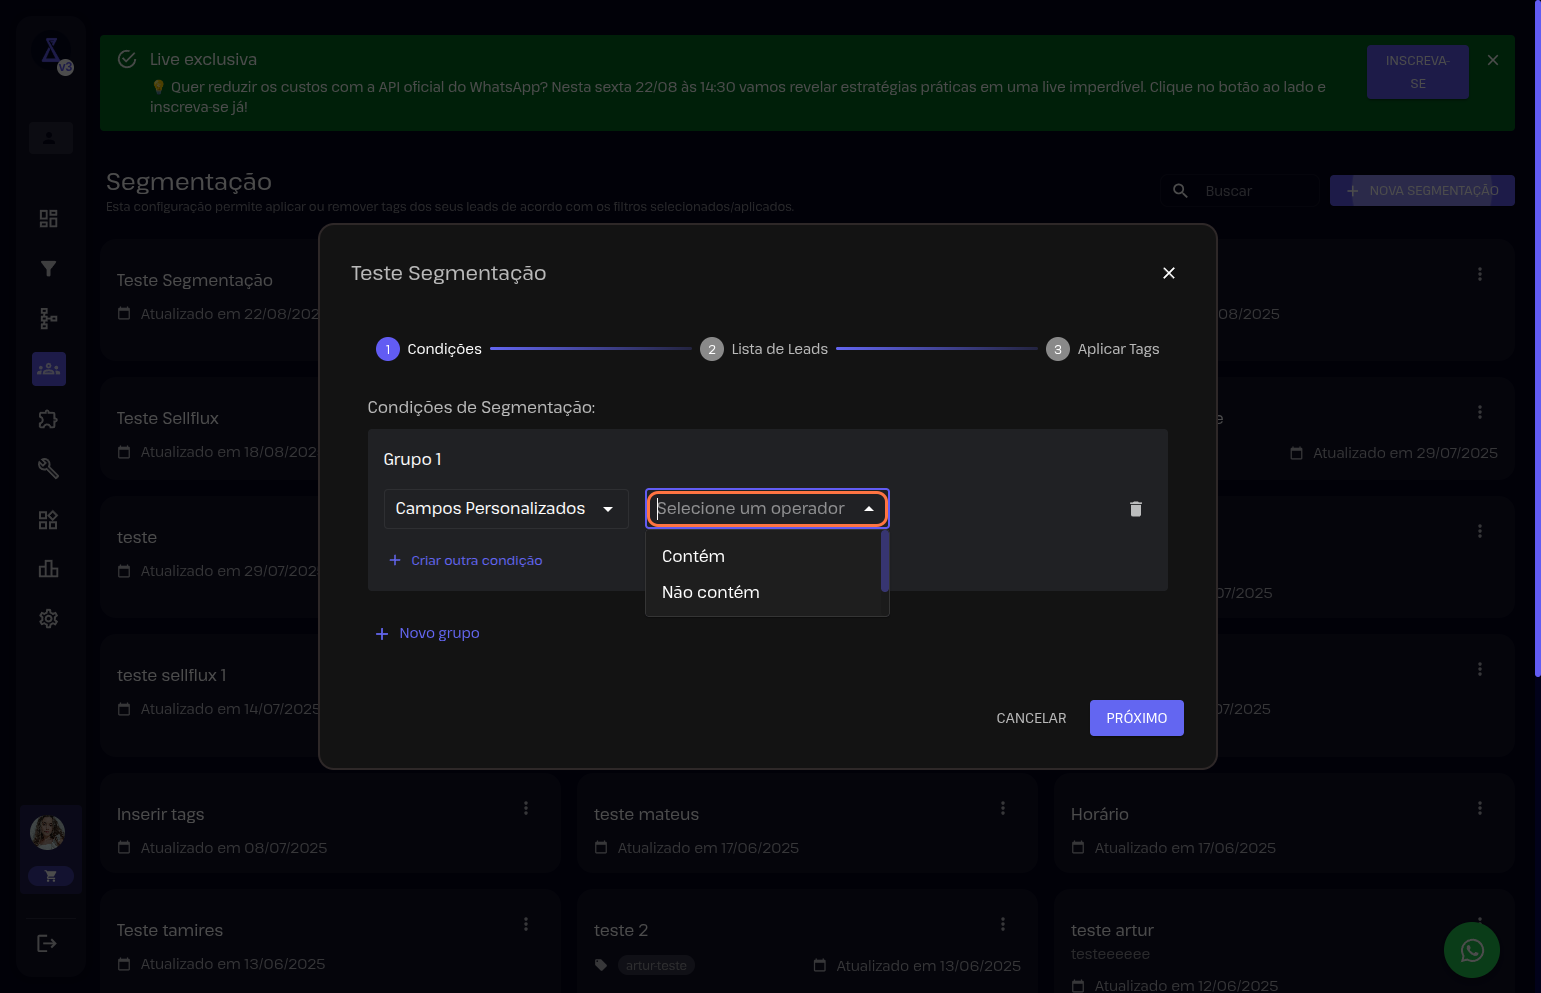1541x993 pixels.
Task: Open the puzzle piece integrations icon
Action: [x=48, y=419]
